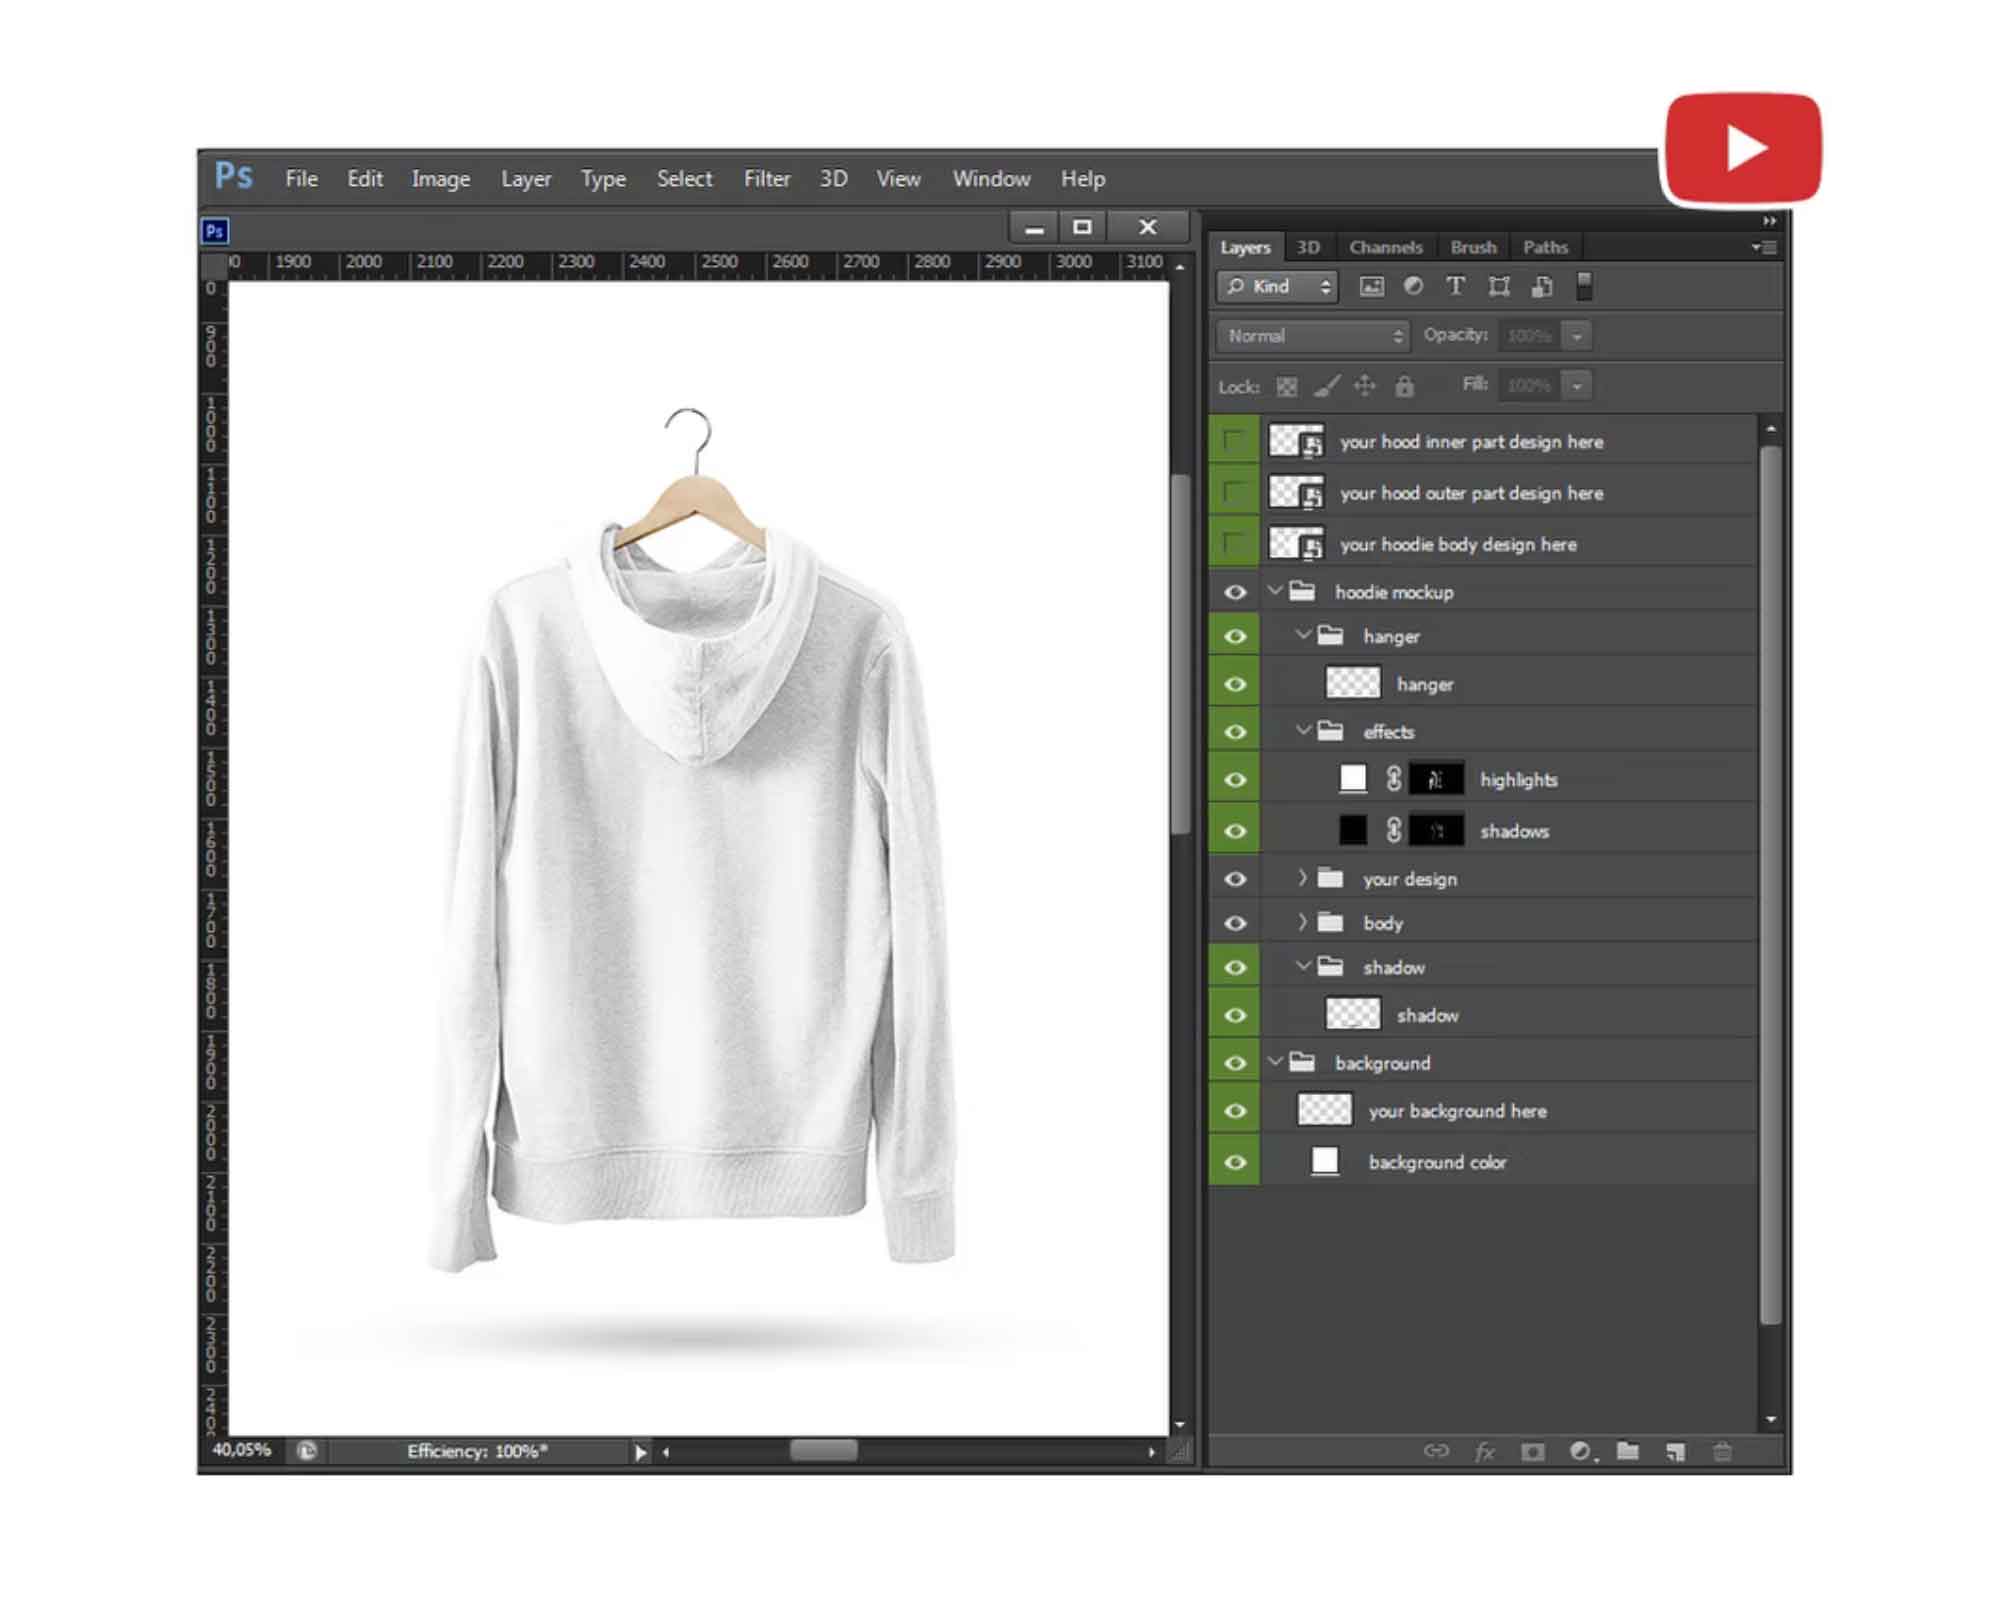Open the Opacity dropdown arrow

1577,336
